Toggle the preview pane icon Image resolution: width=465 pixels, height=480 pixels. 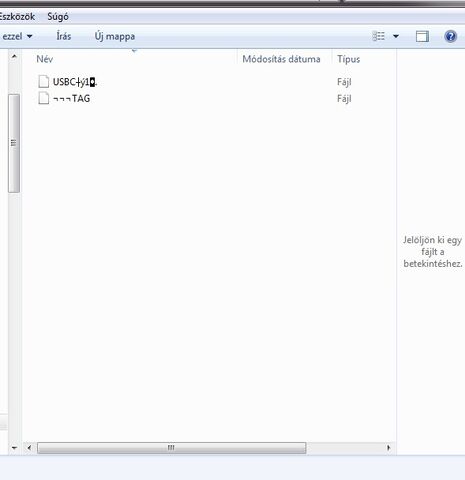(x=422, y=36)
